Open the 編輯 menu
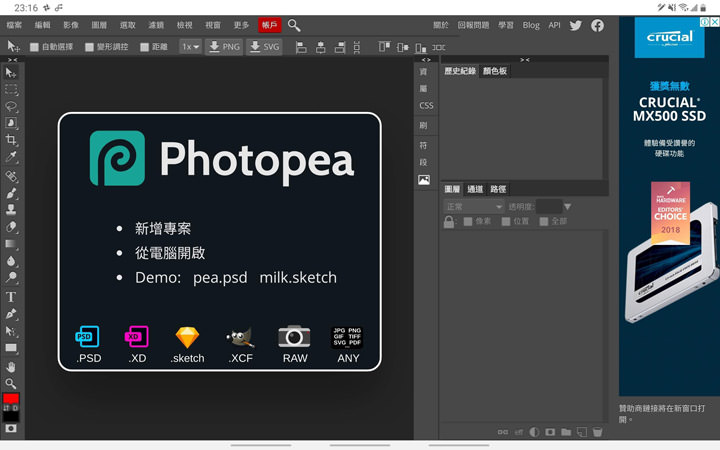 pos(43,25)
